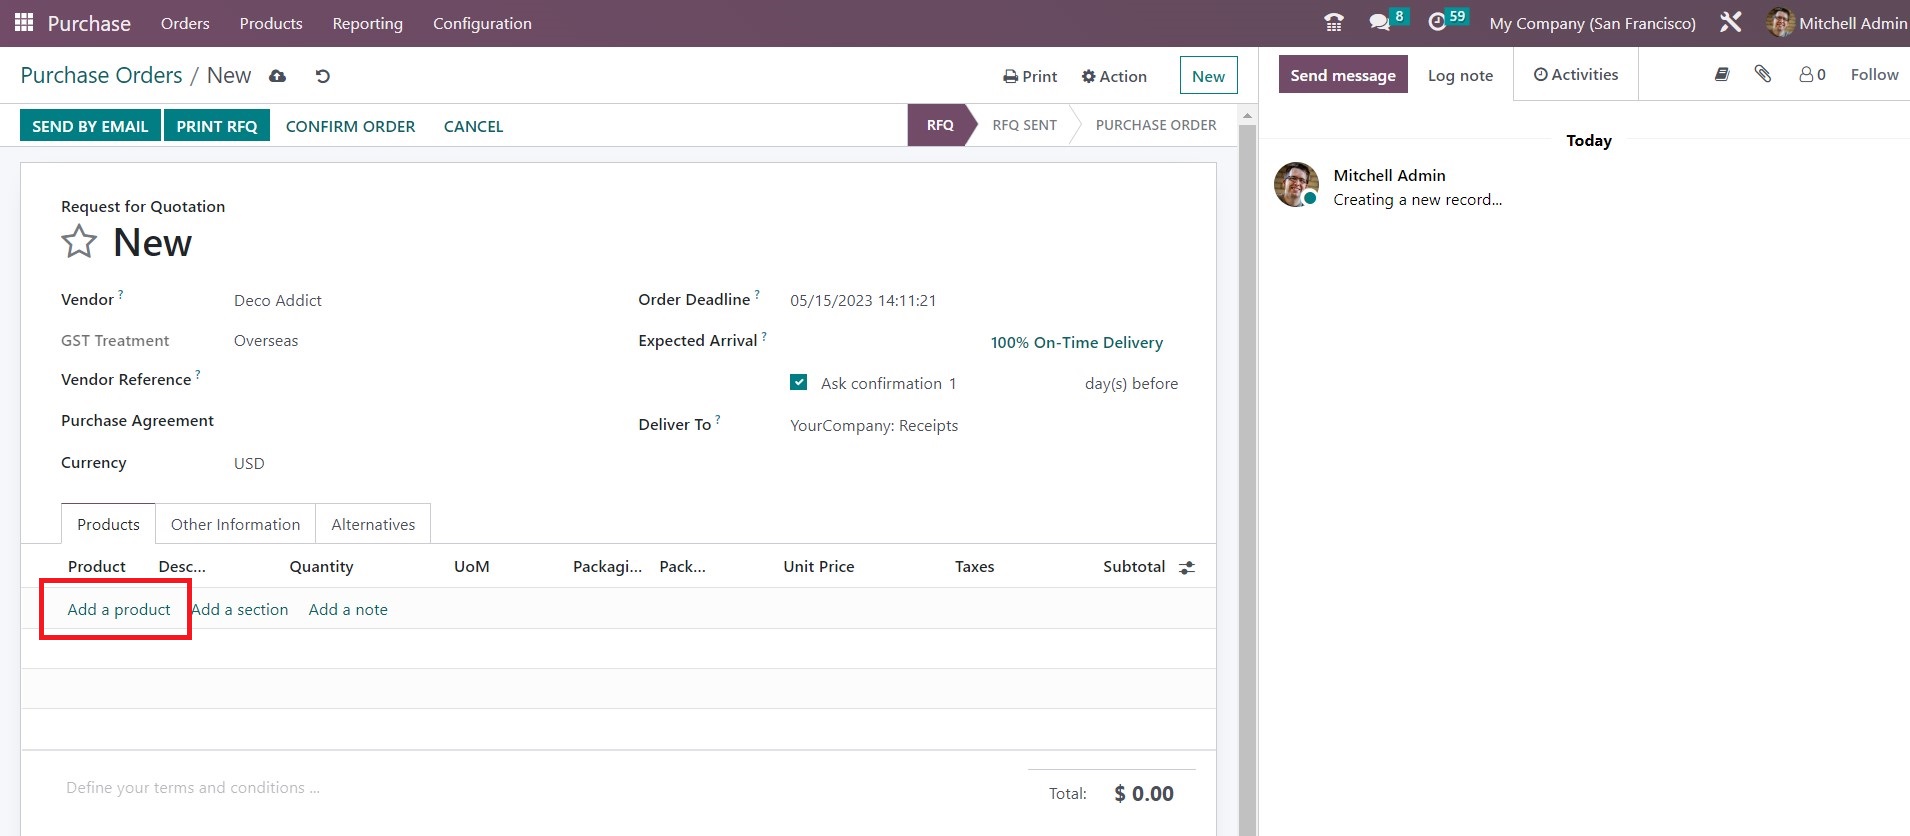
Task: Click the terms and conditions field
Action: pyautogui.click(x=193, y=788)
